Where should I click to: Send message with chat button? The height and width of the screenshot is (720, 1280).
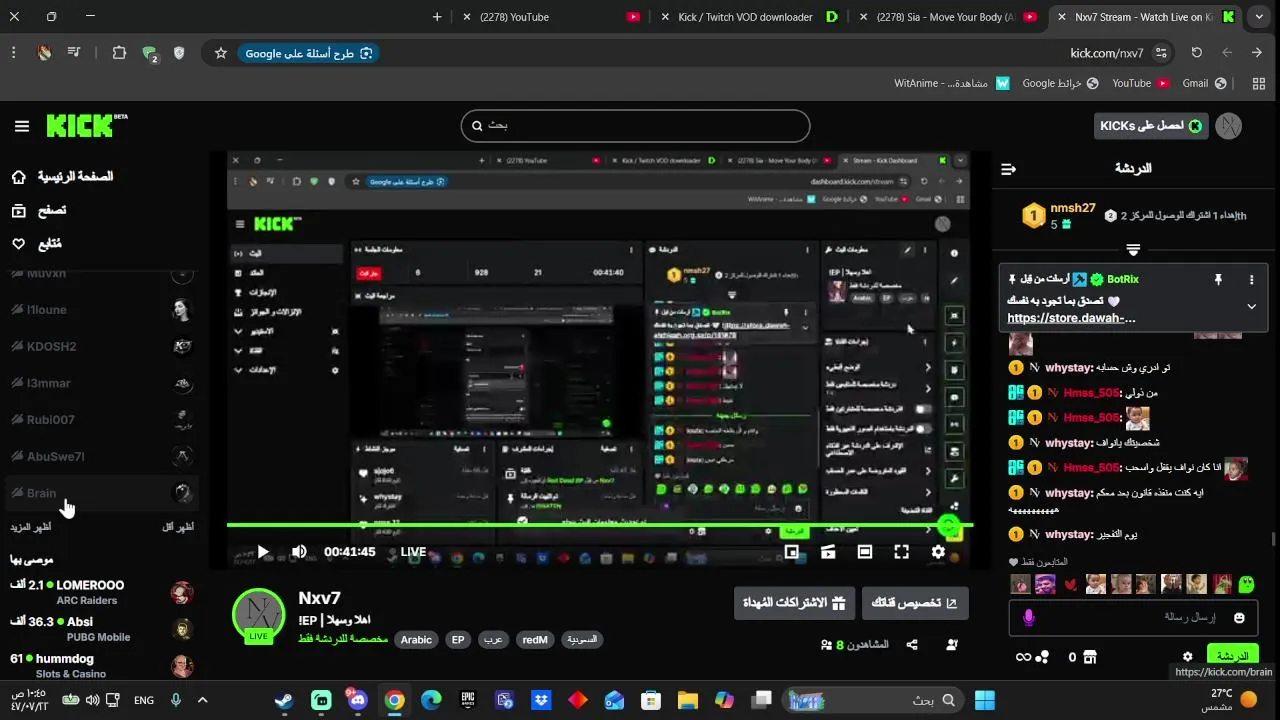(x=1233, y=656)
